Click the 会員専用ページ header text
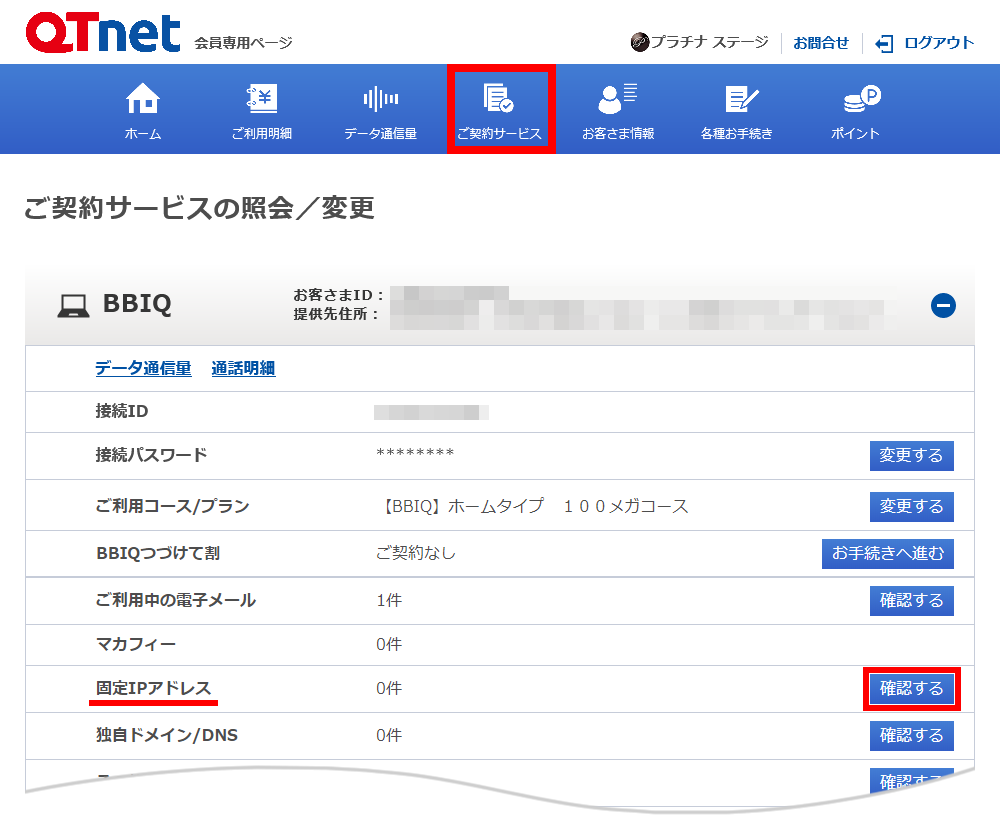1000x834 pixels. pyautogui.click(x=243, y=43)
